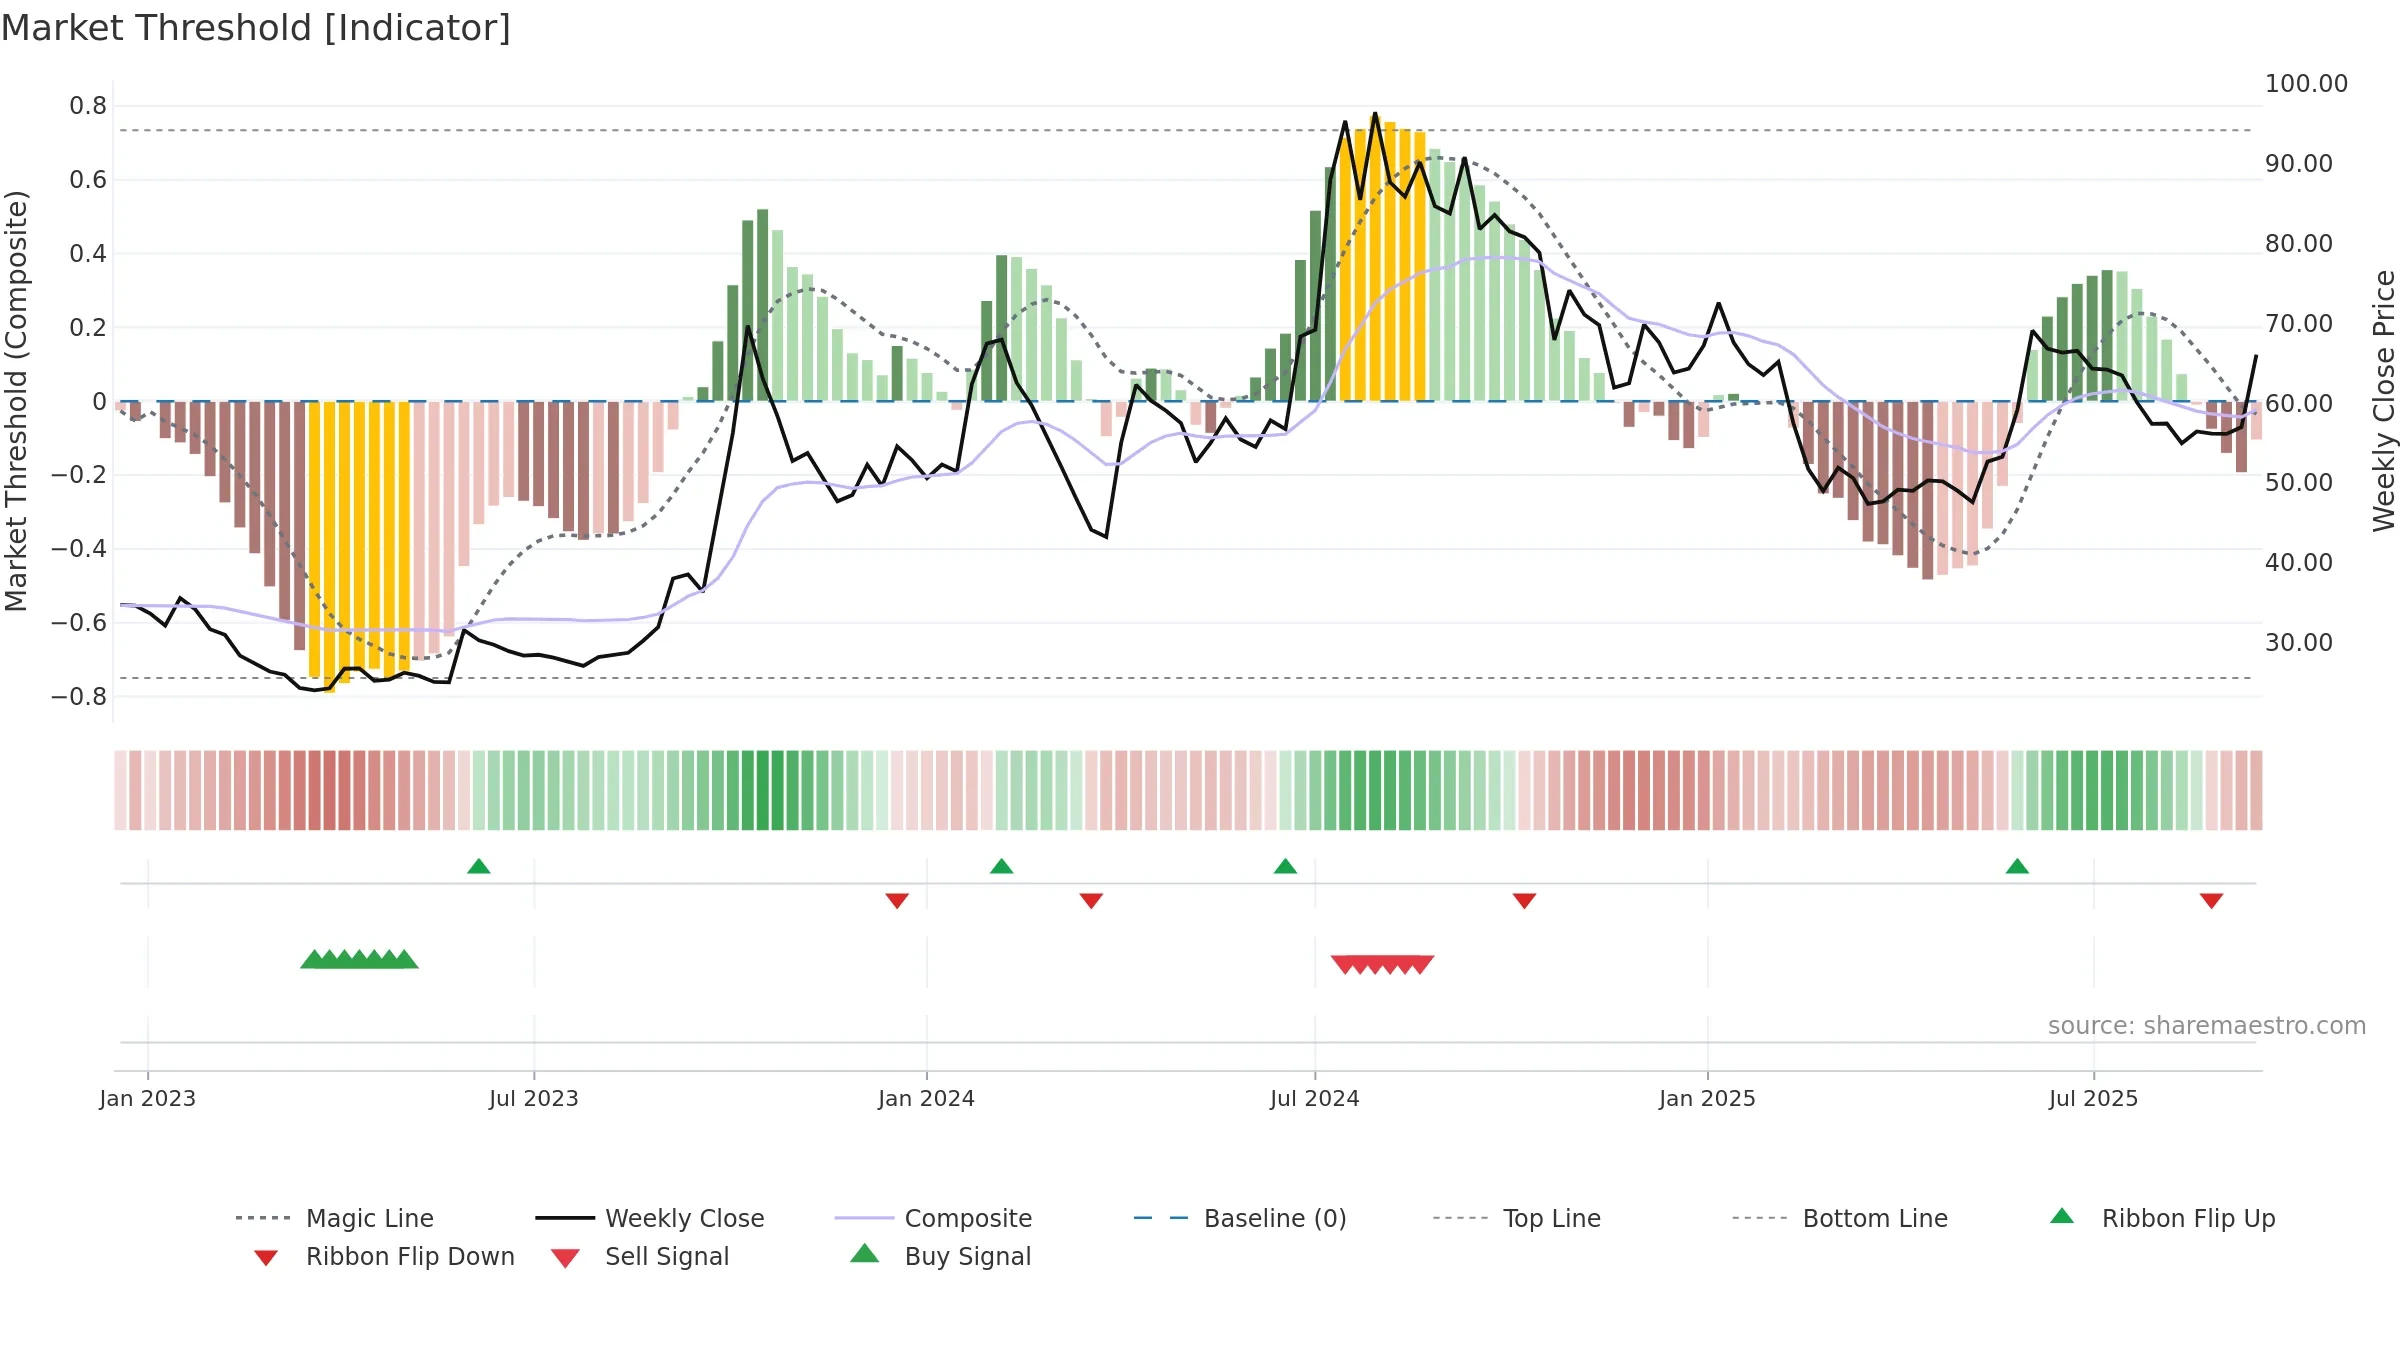Toggle the Magic Line legend entry
The height and width of the screenshot is (1350, 2400).
[x=335, y=1218]
